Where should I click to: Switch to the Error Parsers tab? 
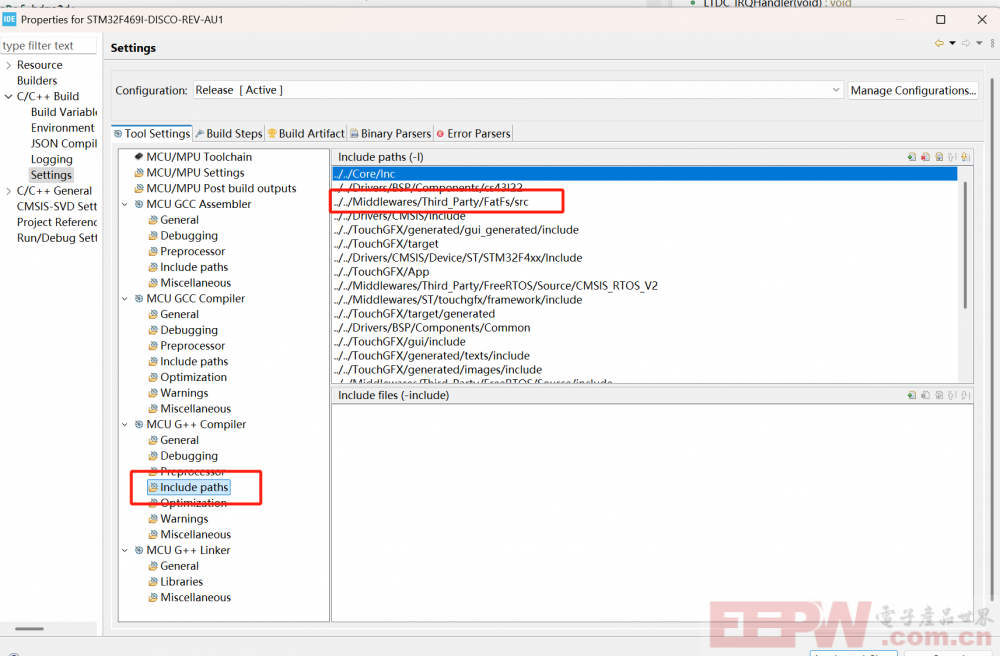(x=473, y=134)
